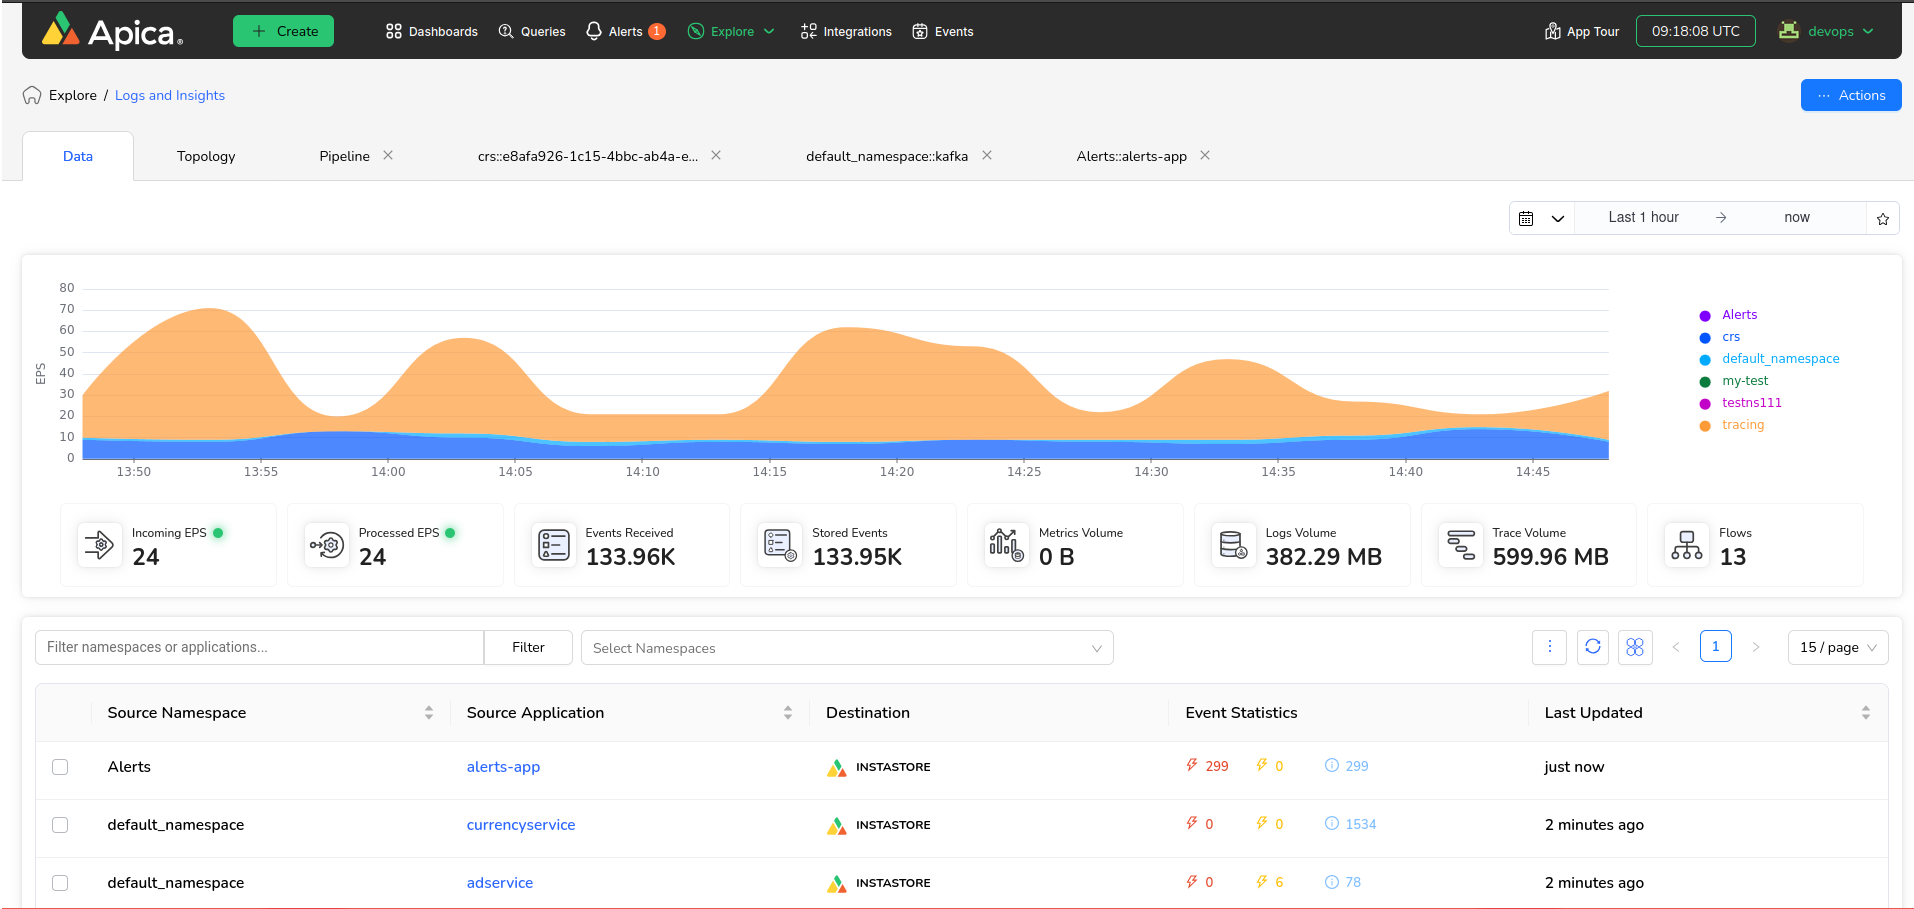This screenshot has height=909, width=1914.
Task: Open the grid view icon button
Action: [x=1635, y=647]
